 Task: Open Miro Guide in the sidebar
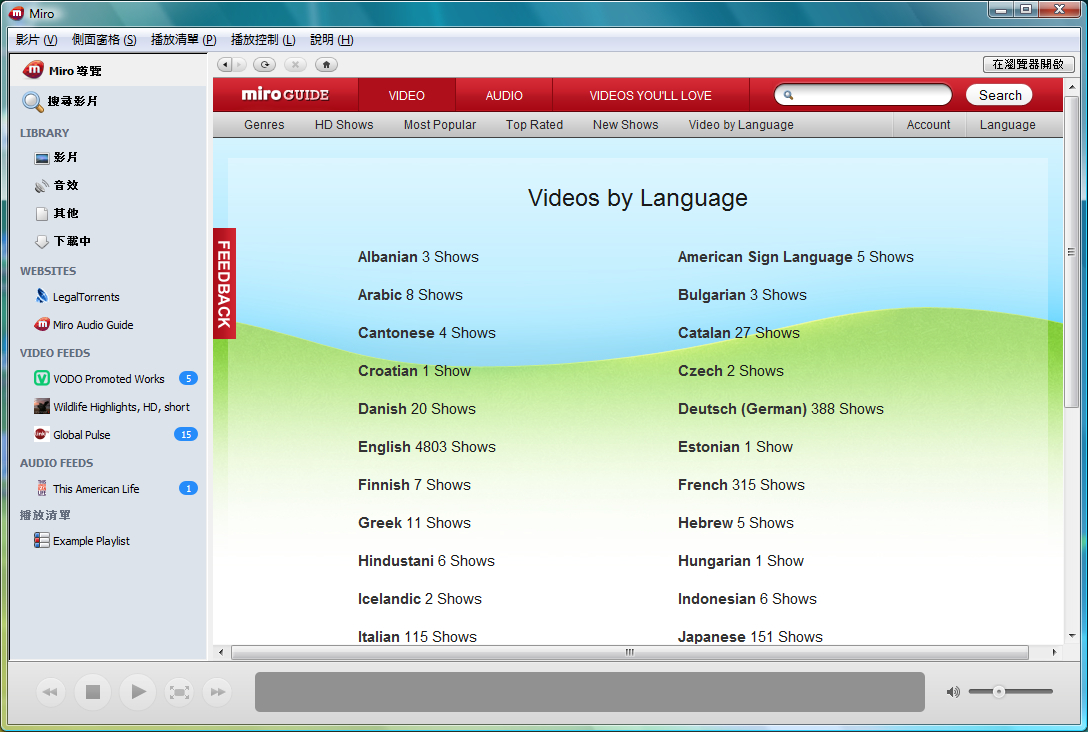click(109, 71)
